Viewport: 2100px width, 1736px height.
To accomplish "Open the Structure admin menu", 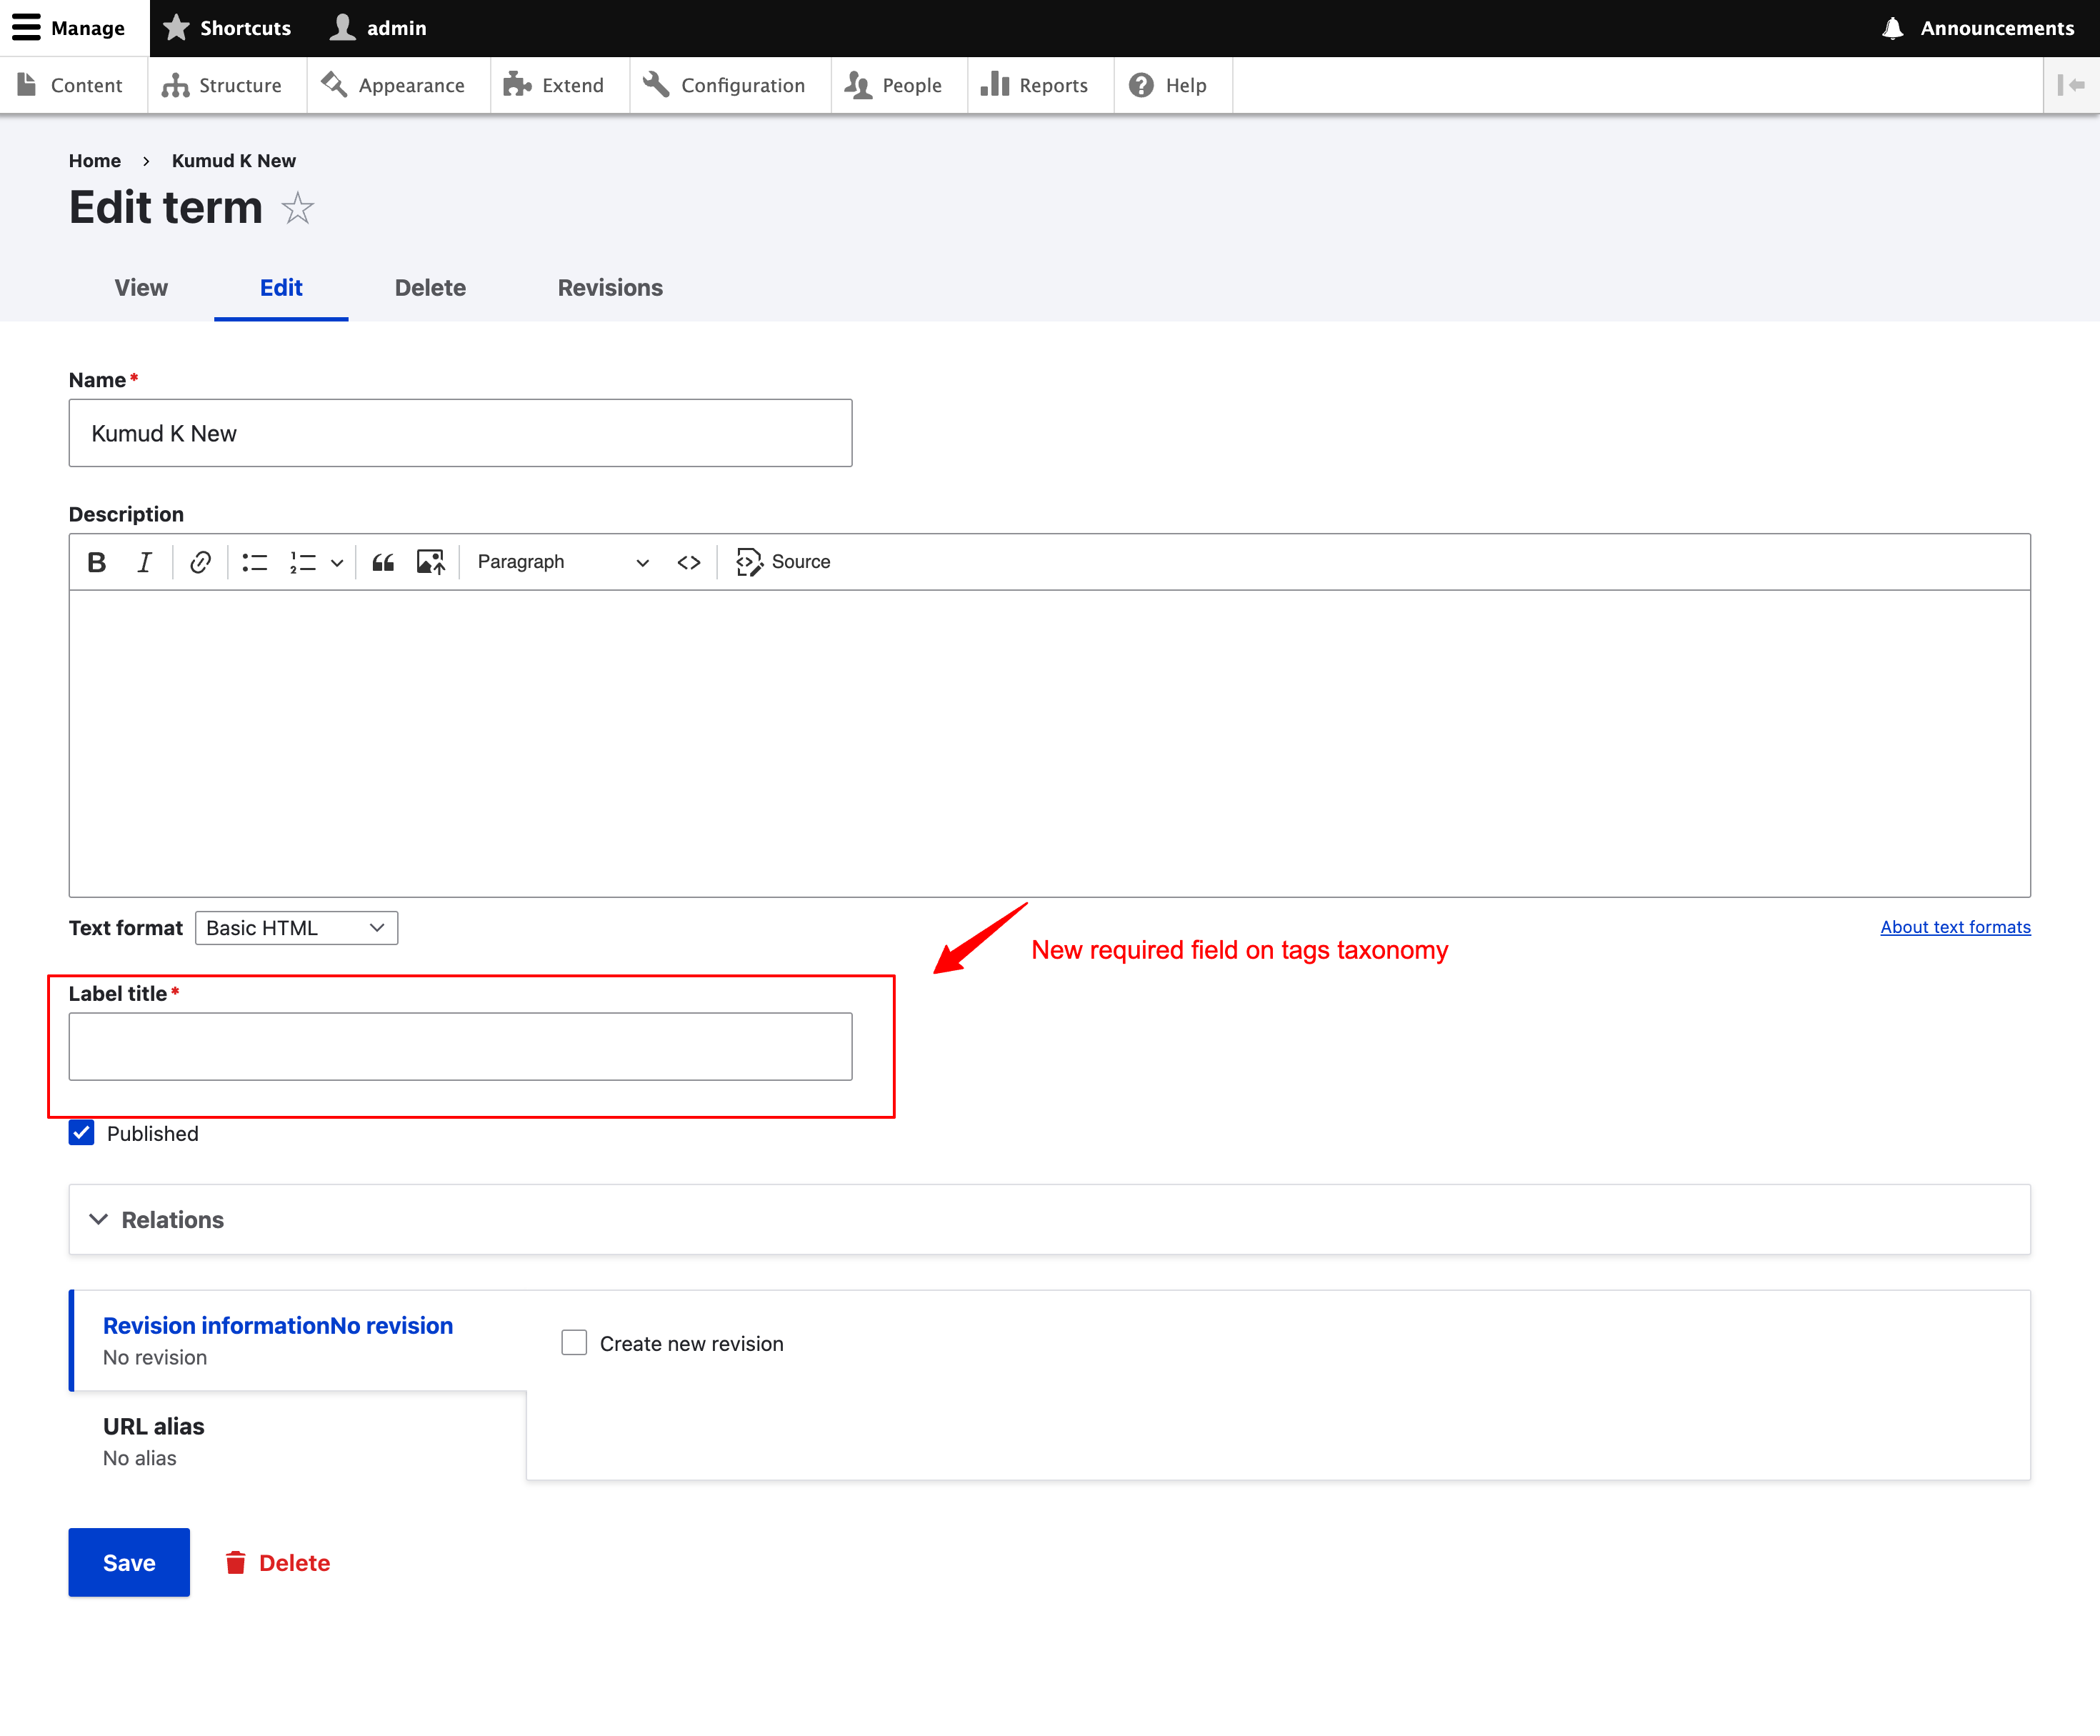I will [x=222, y=85].
